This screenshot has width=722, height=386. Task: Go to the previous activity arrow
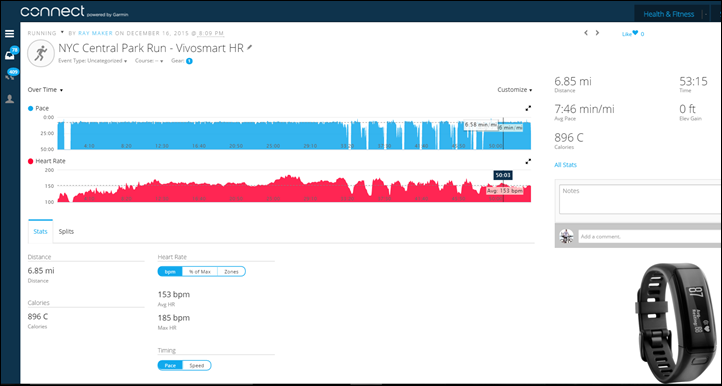coord(586,33)
